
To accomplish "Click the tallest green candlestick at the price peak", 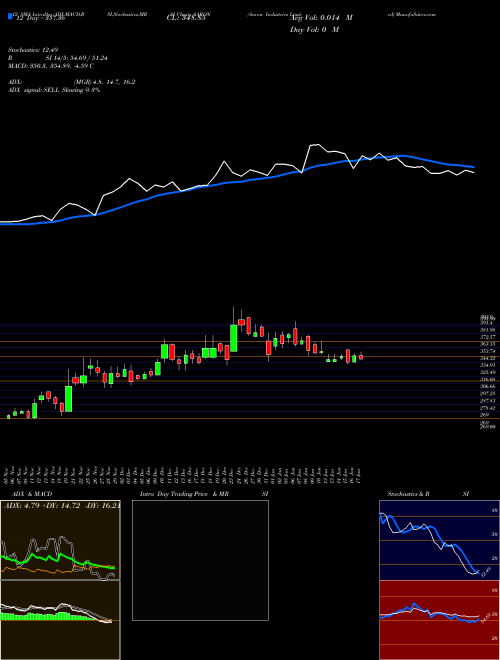I will pos(234,338).
